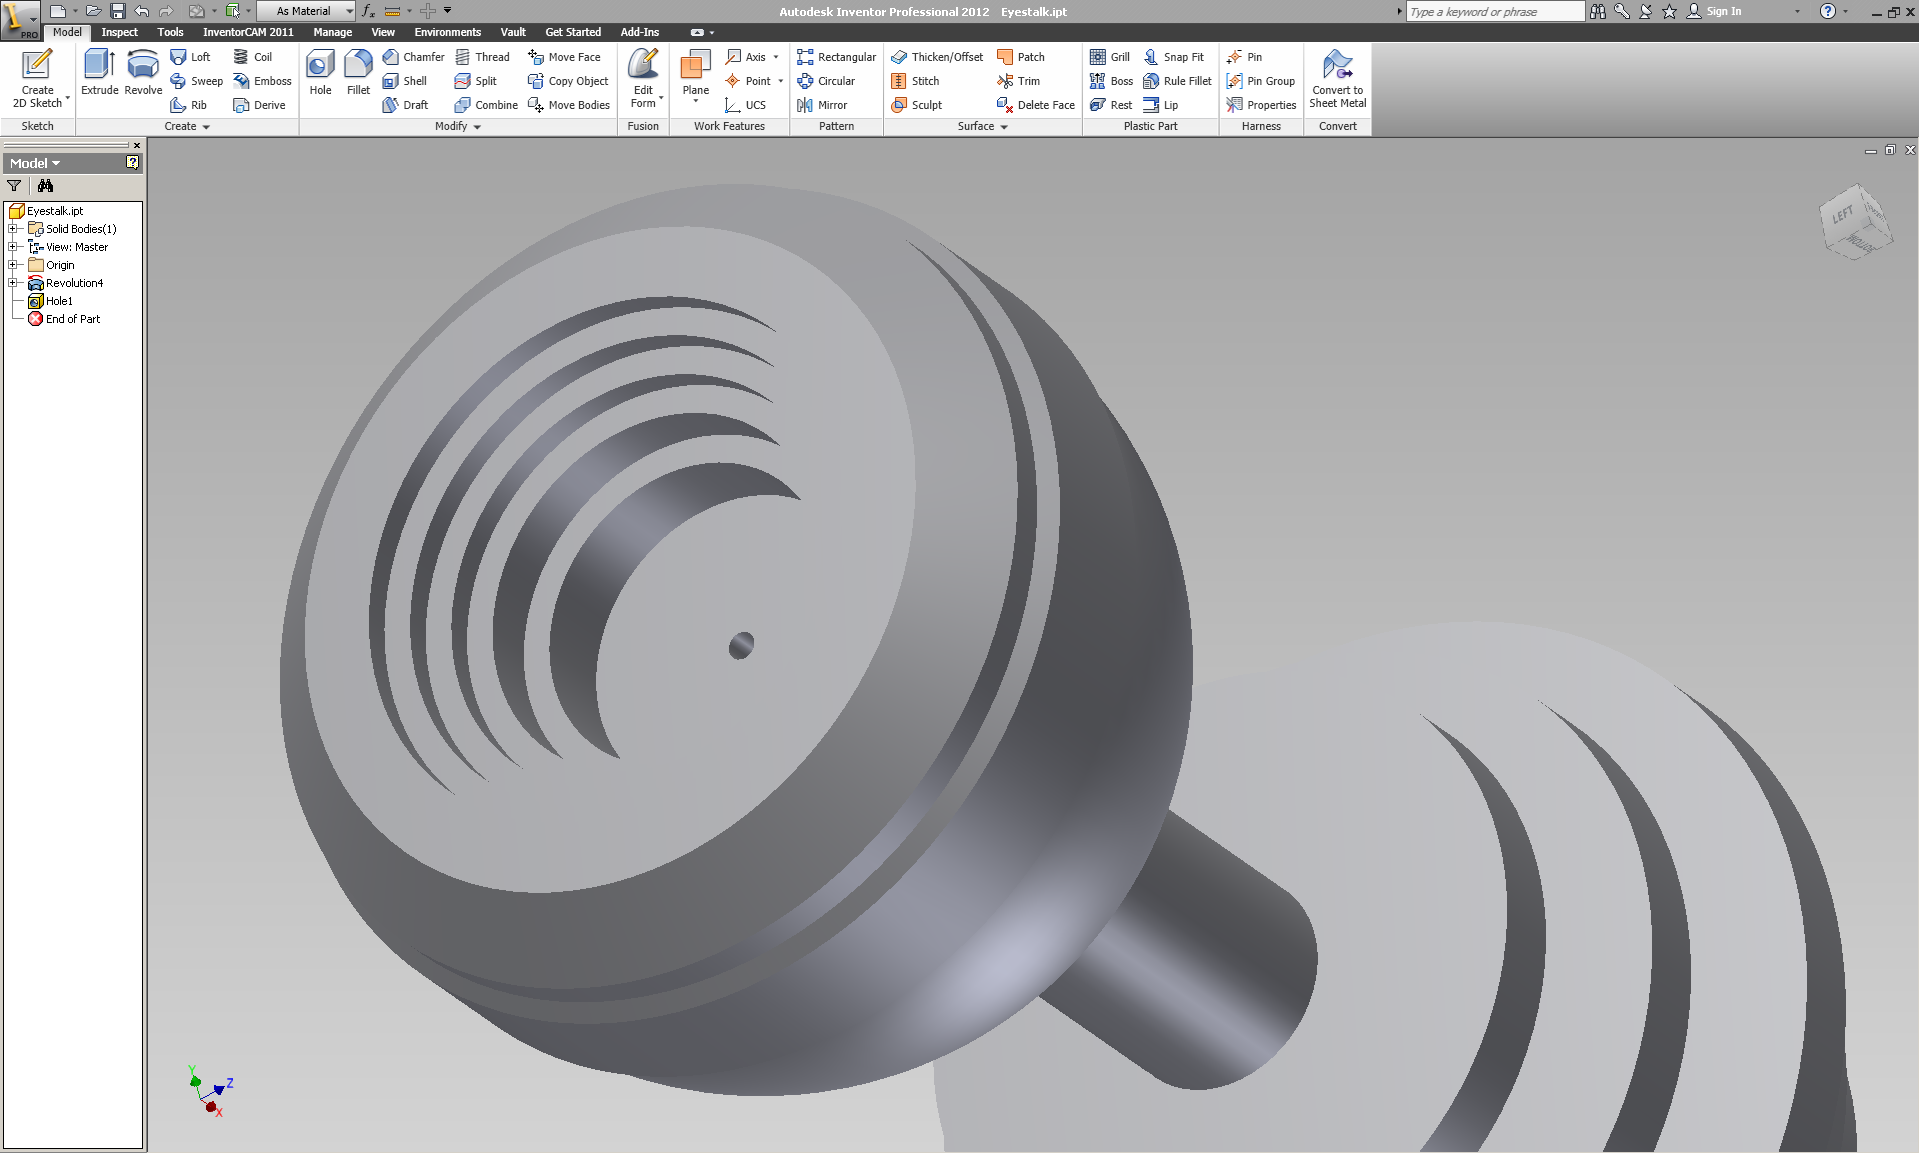This screenshot has height=1153, width=1919.
Task: Open the browser filter funnel
Action: 14,186
